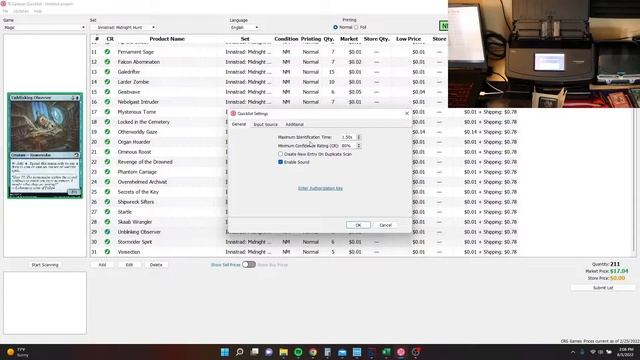The image size is (640, 360).
Task: Select the Stormrider Spirit row name
Action: [x=135, y=242]
